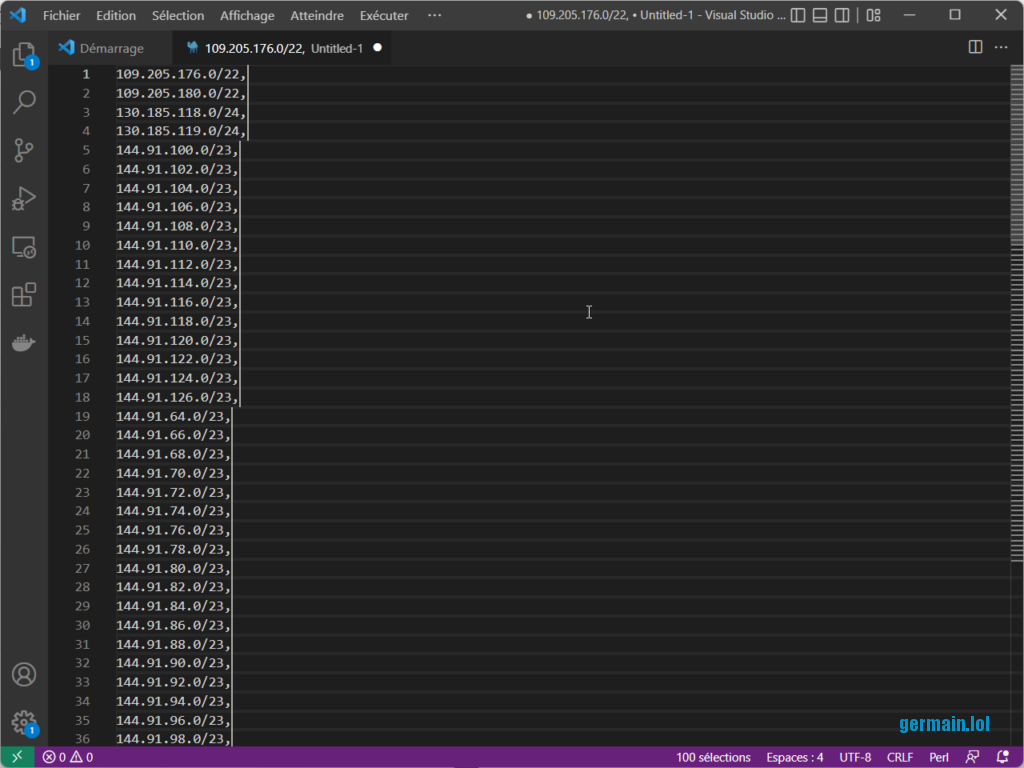Open the Remote Explorer icon
The image size is (1024, 768).
(x=24, y=246)
